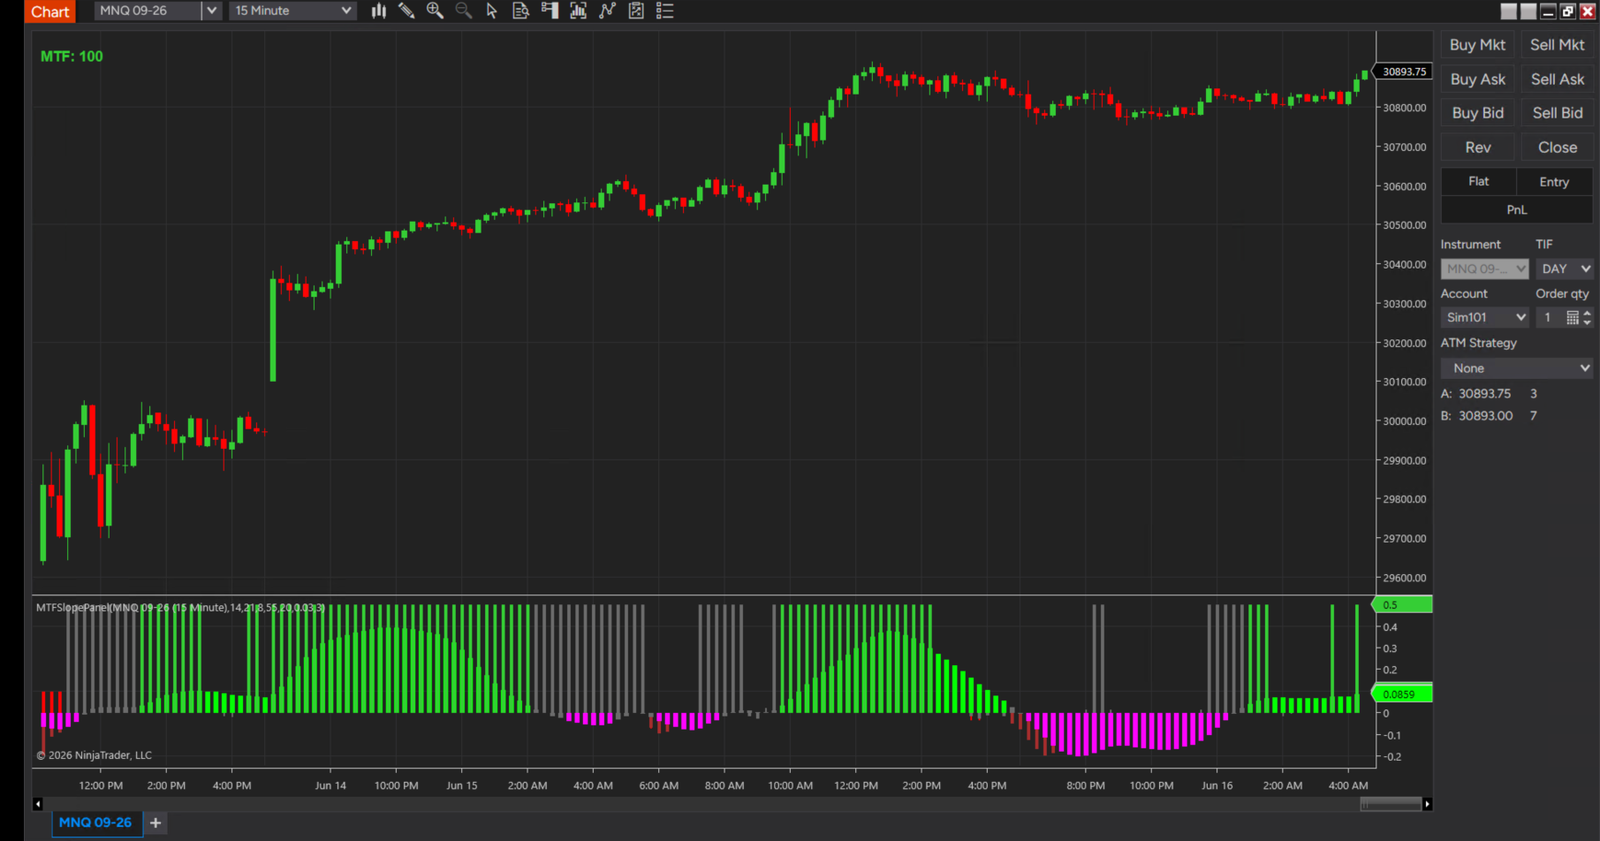Image resolution: width=1600 pixels, height=841 pixels.
Task: Open the bar type chart style icon
Action: point(379,11)
